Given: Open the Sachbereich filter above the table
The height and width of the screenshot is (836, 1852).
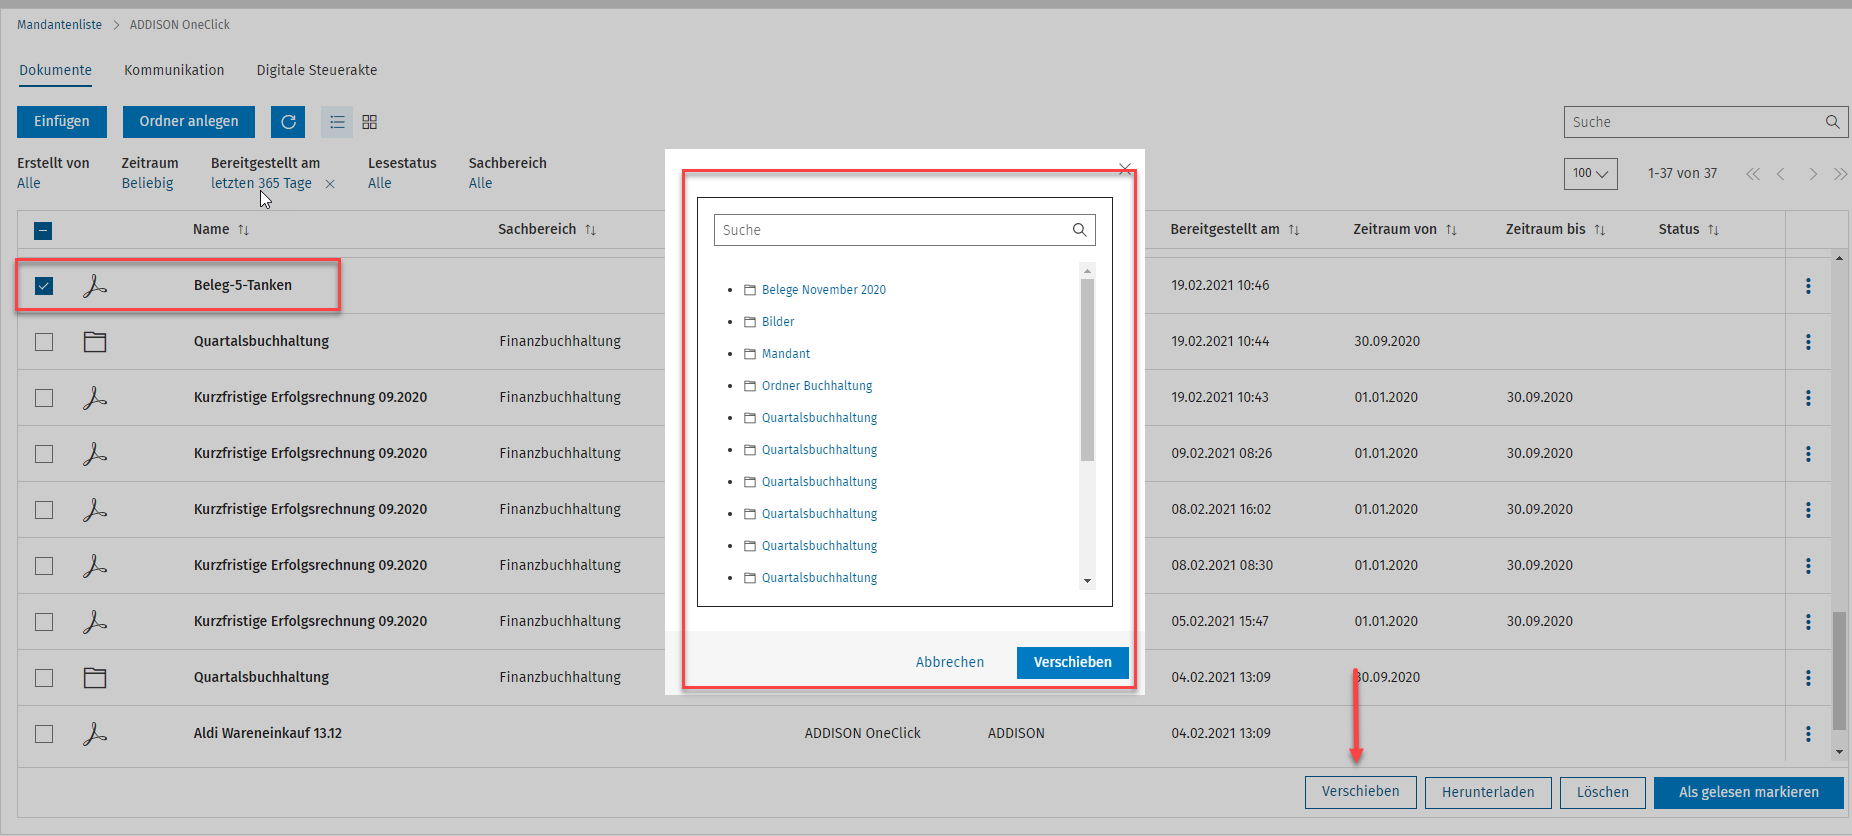Looking at the screenshot, I should click(481, 183).
